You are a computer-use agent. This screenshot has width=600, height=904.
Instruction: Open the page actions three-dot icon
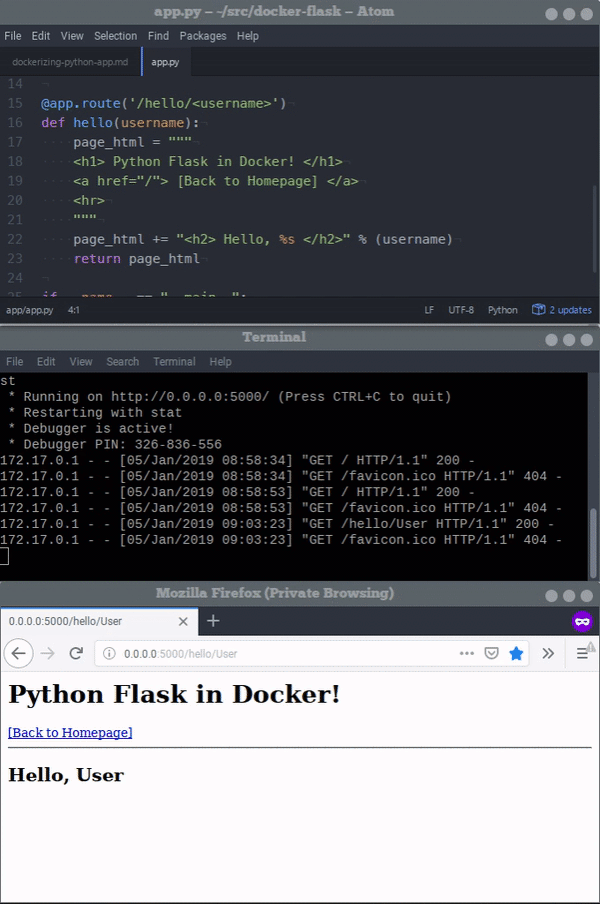[x=467, y=653]
